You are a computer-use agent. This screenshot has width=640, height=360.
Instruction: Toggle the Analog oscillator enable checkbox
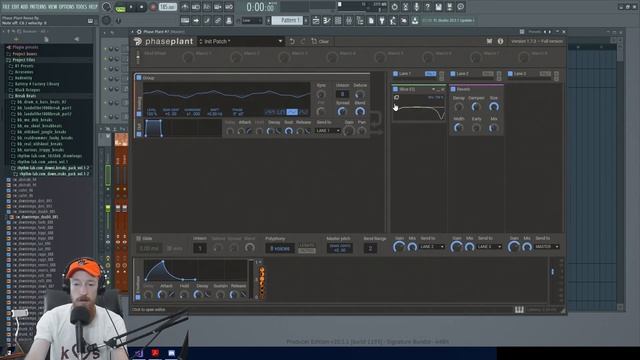pyautogui.click(x=139, y=114)
